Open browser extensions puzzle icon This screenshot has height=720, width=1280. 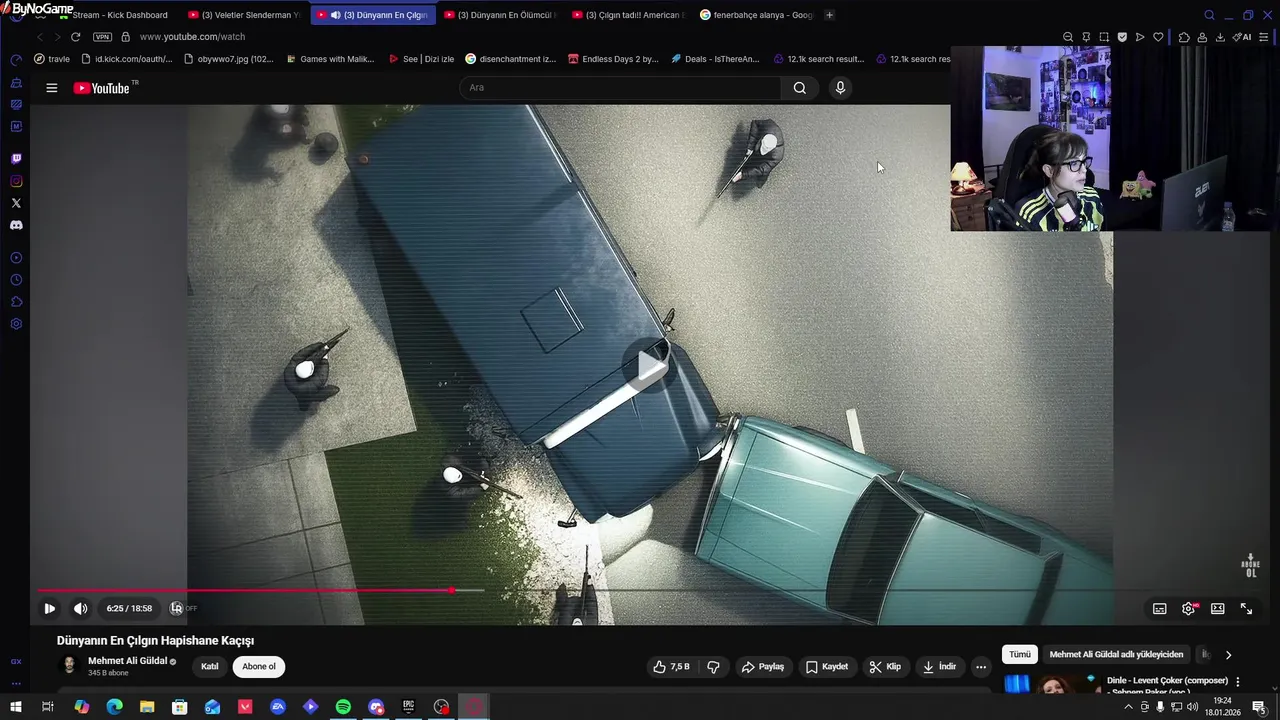coord(1184,37)
